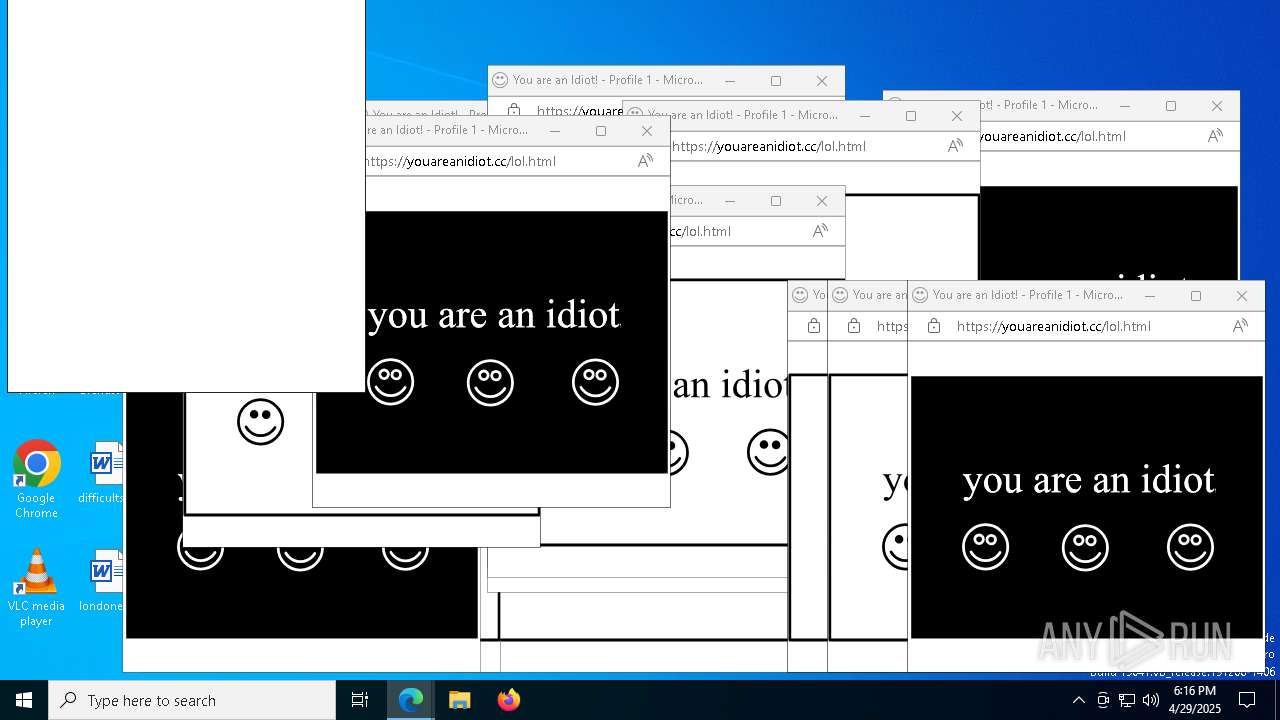
Task: Minimize popup whose address shows only 'cc/lol.html'
Action: click(730, 201)
